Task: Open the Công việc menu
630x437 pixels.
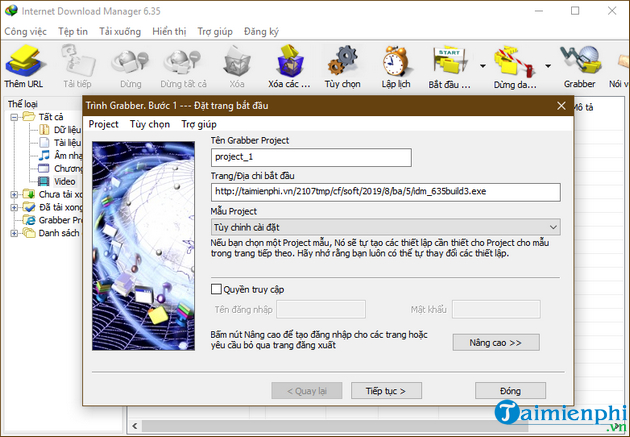Action: (25, 32)
